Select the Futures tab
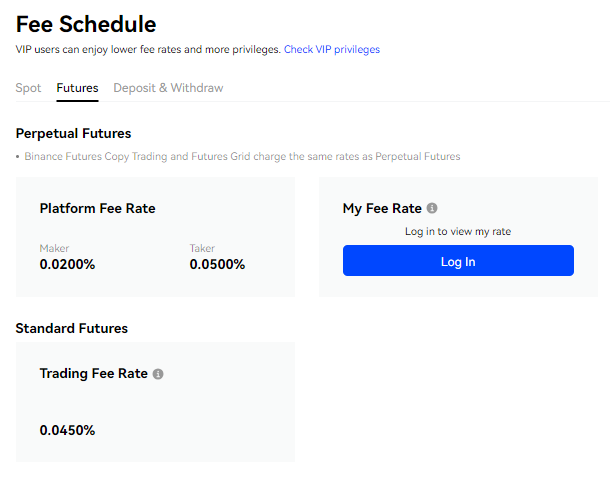Screen dimensions: 610x490 pos(77,88)
